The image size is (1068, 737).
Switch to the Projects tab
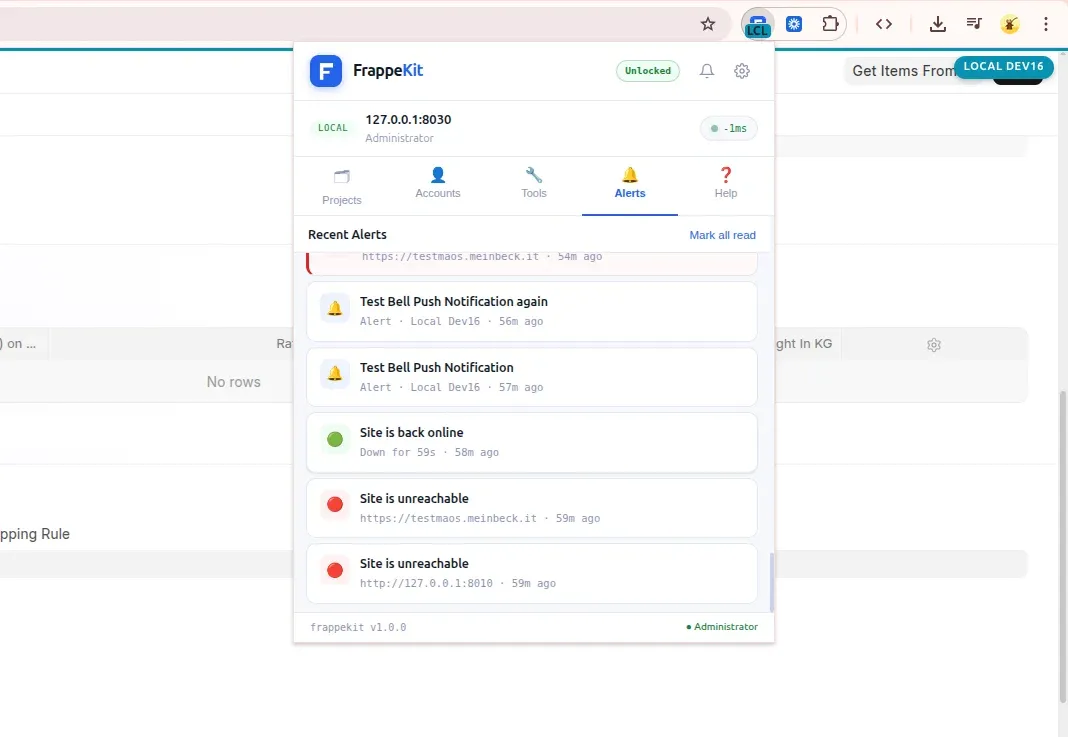pos(342,187)
